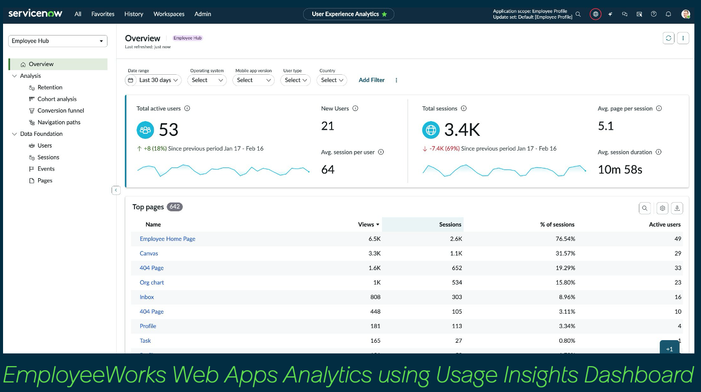
Task: Click the Employee Hub tag beside Overview
Action: click(x=188, y=38)
